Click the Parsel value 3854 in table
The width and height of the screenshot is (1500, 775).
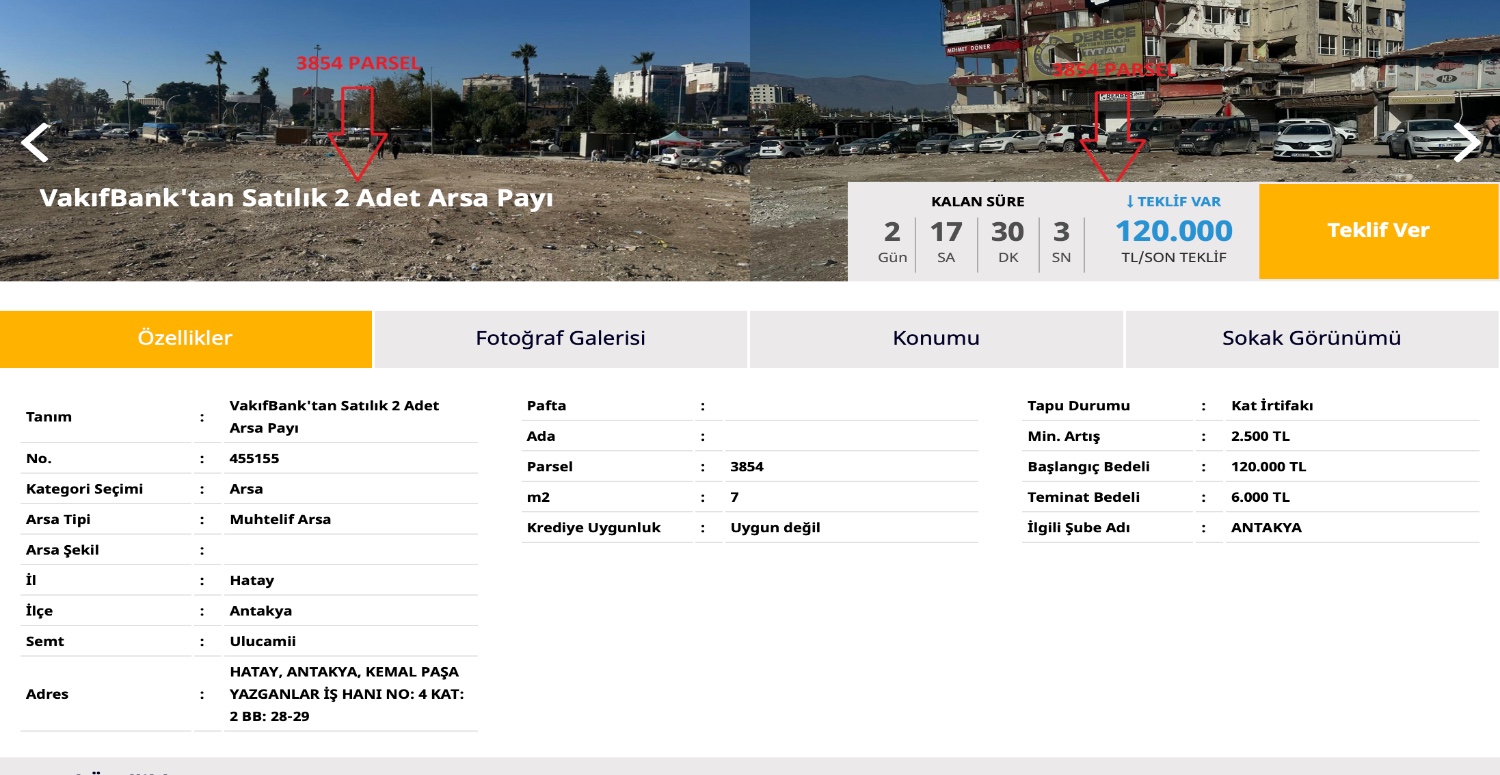(747, 467)
